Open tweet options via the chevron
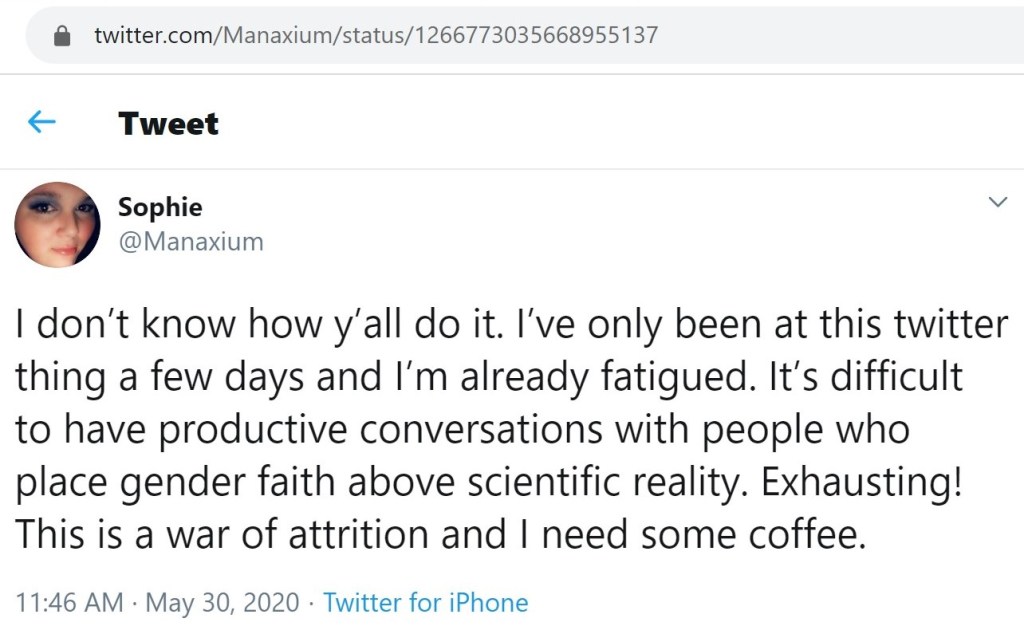Viewport: 1024px width, 634px height. click(997, 203)
